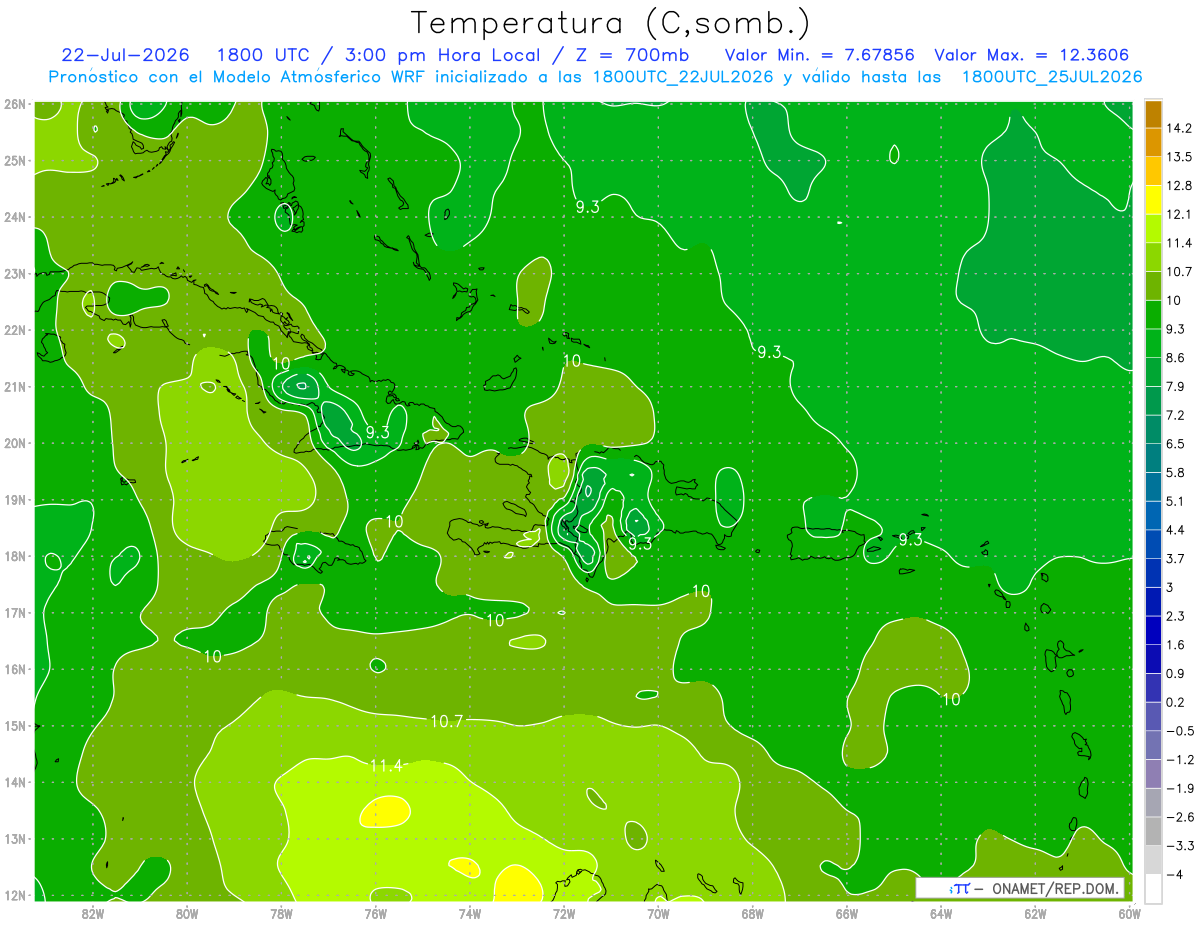1200x927 pixels.
Task: Click the Puerto Rico island outline
Action: [x=828, y=544]
